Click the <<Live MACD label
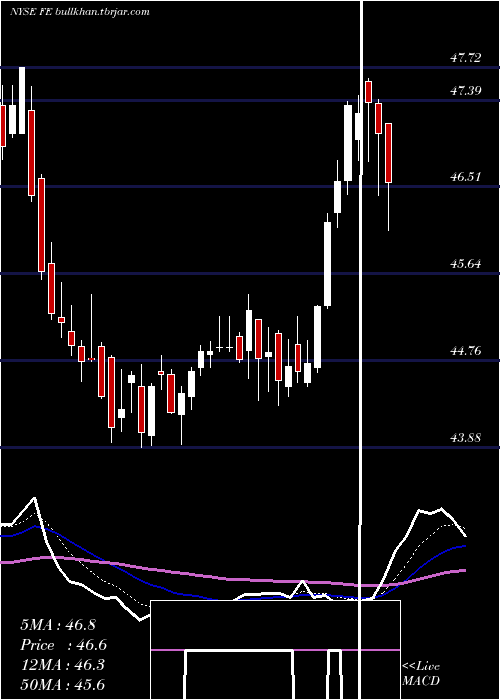The width and height of the screenshot is (500, 700). click(x=421, y=673)
